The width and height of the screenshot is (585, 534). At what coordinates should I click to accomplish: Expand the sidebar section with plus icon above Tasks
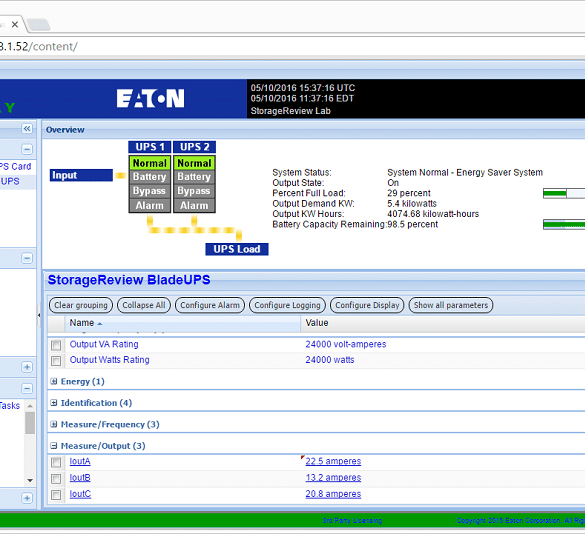tap(27, 367)
